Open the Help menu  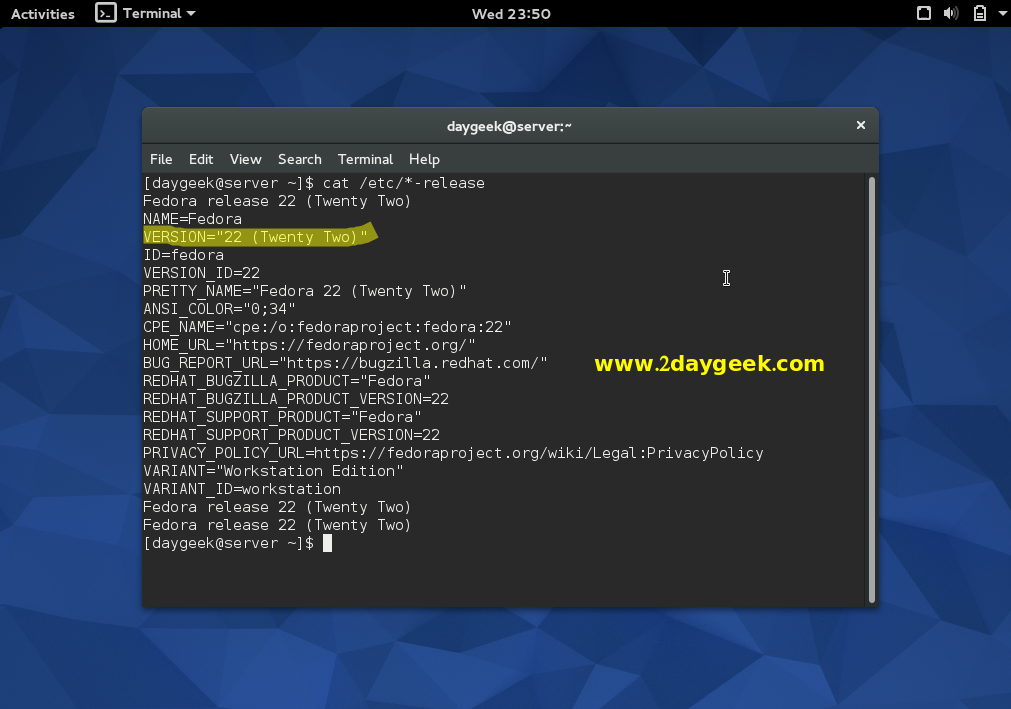pos(424,159)
